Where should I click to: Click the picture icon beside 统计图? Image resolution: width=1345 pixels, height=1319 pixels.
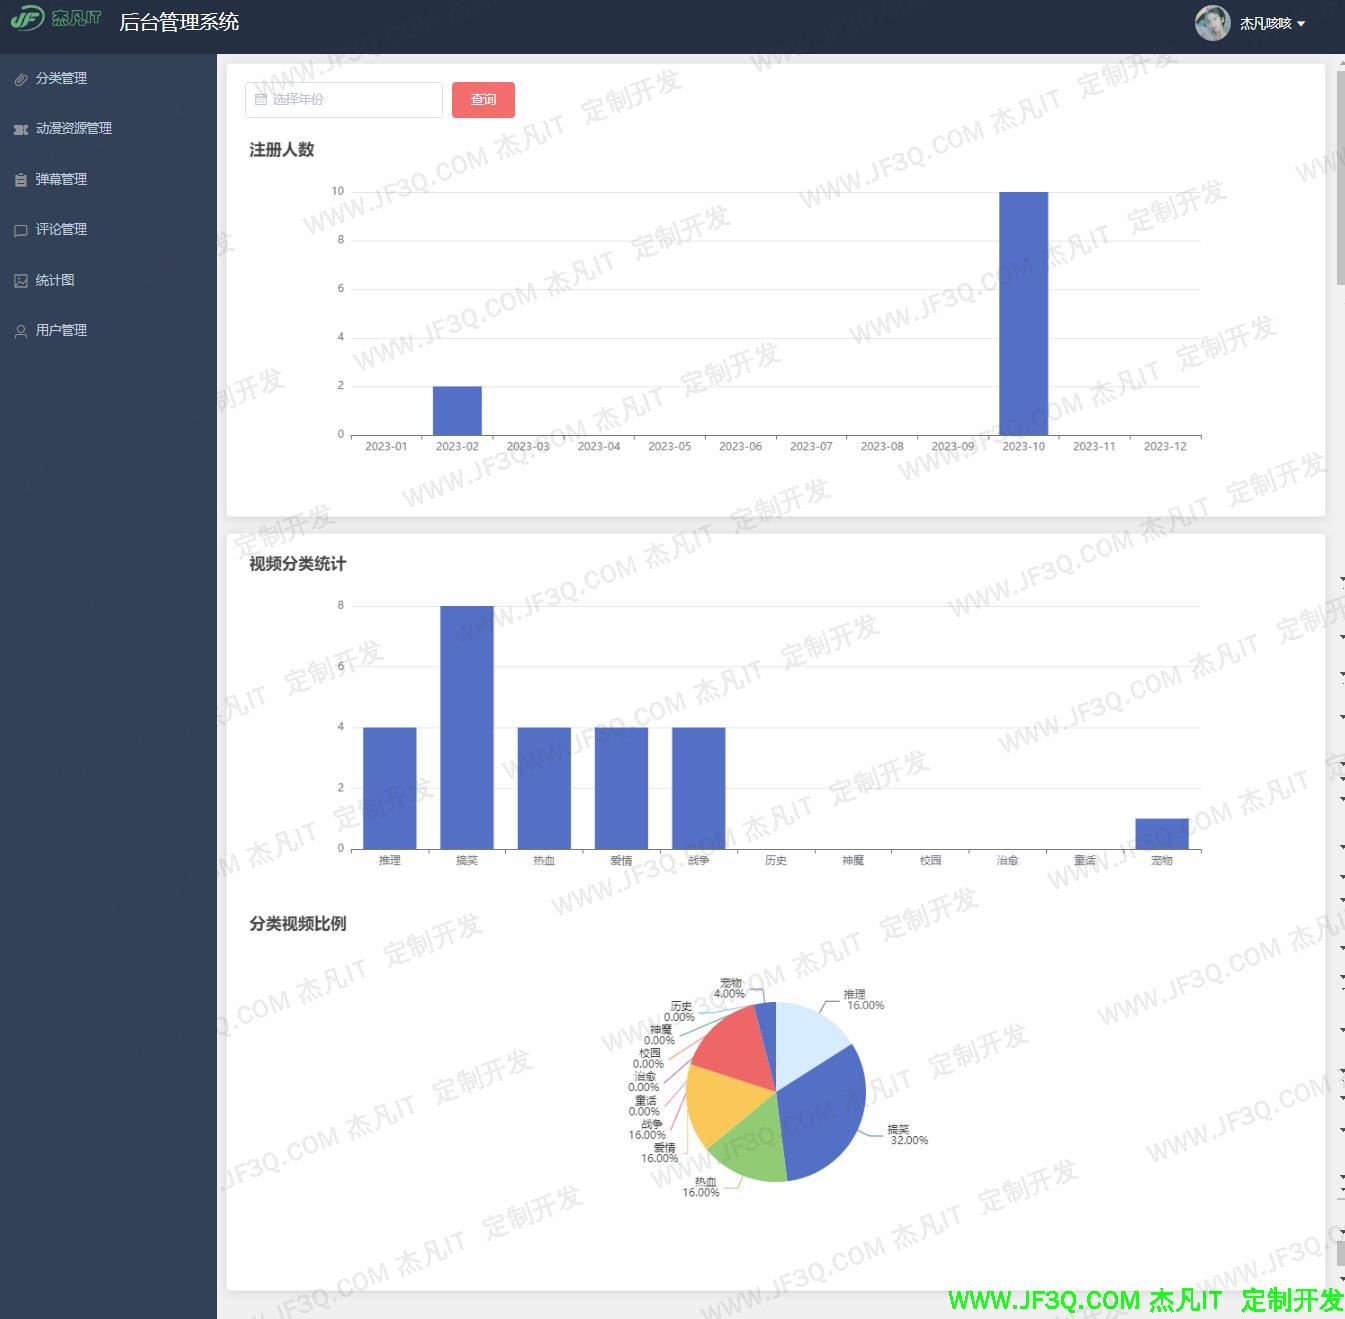click(21, 281)
